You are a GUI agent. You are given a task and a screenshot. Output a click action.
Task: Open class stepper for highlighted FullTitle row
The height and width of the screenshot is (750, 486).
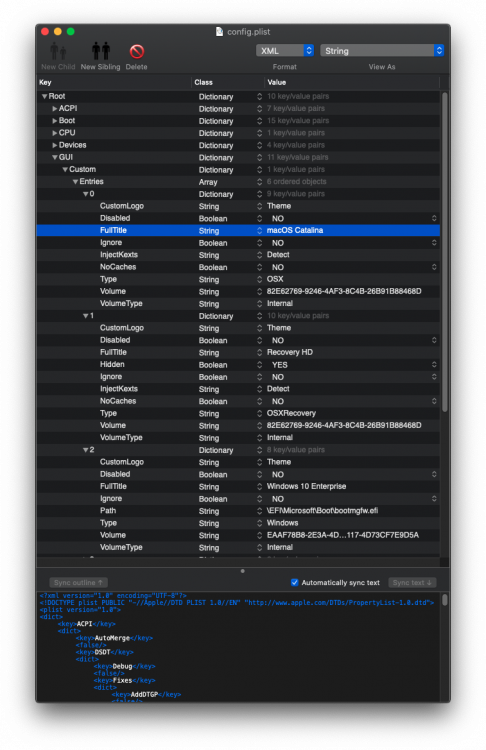259,231
